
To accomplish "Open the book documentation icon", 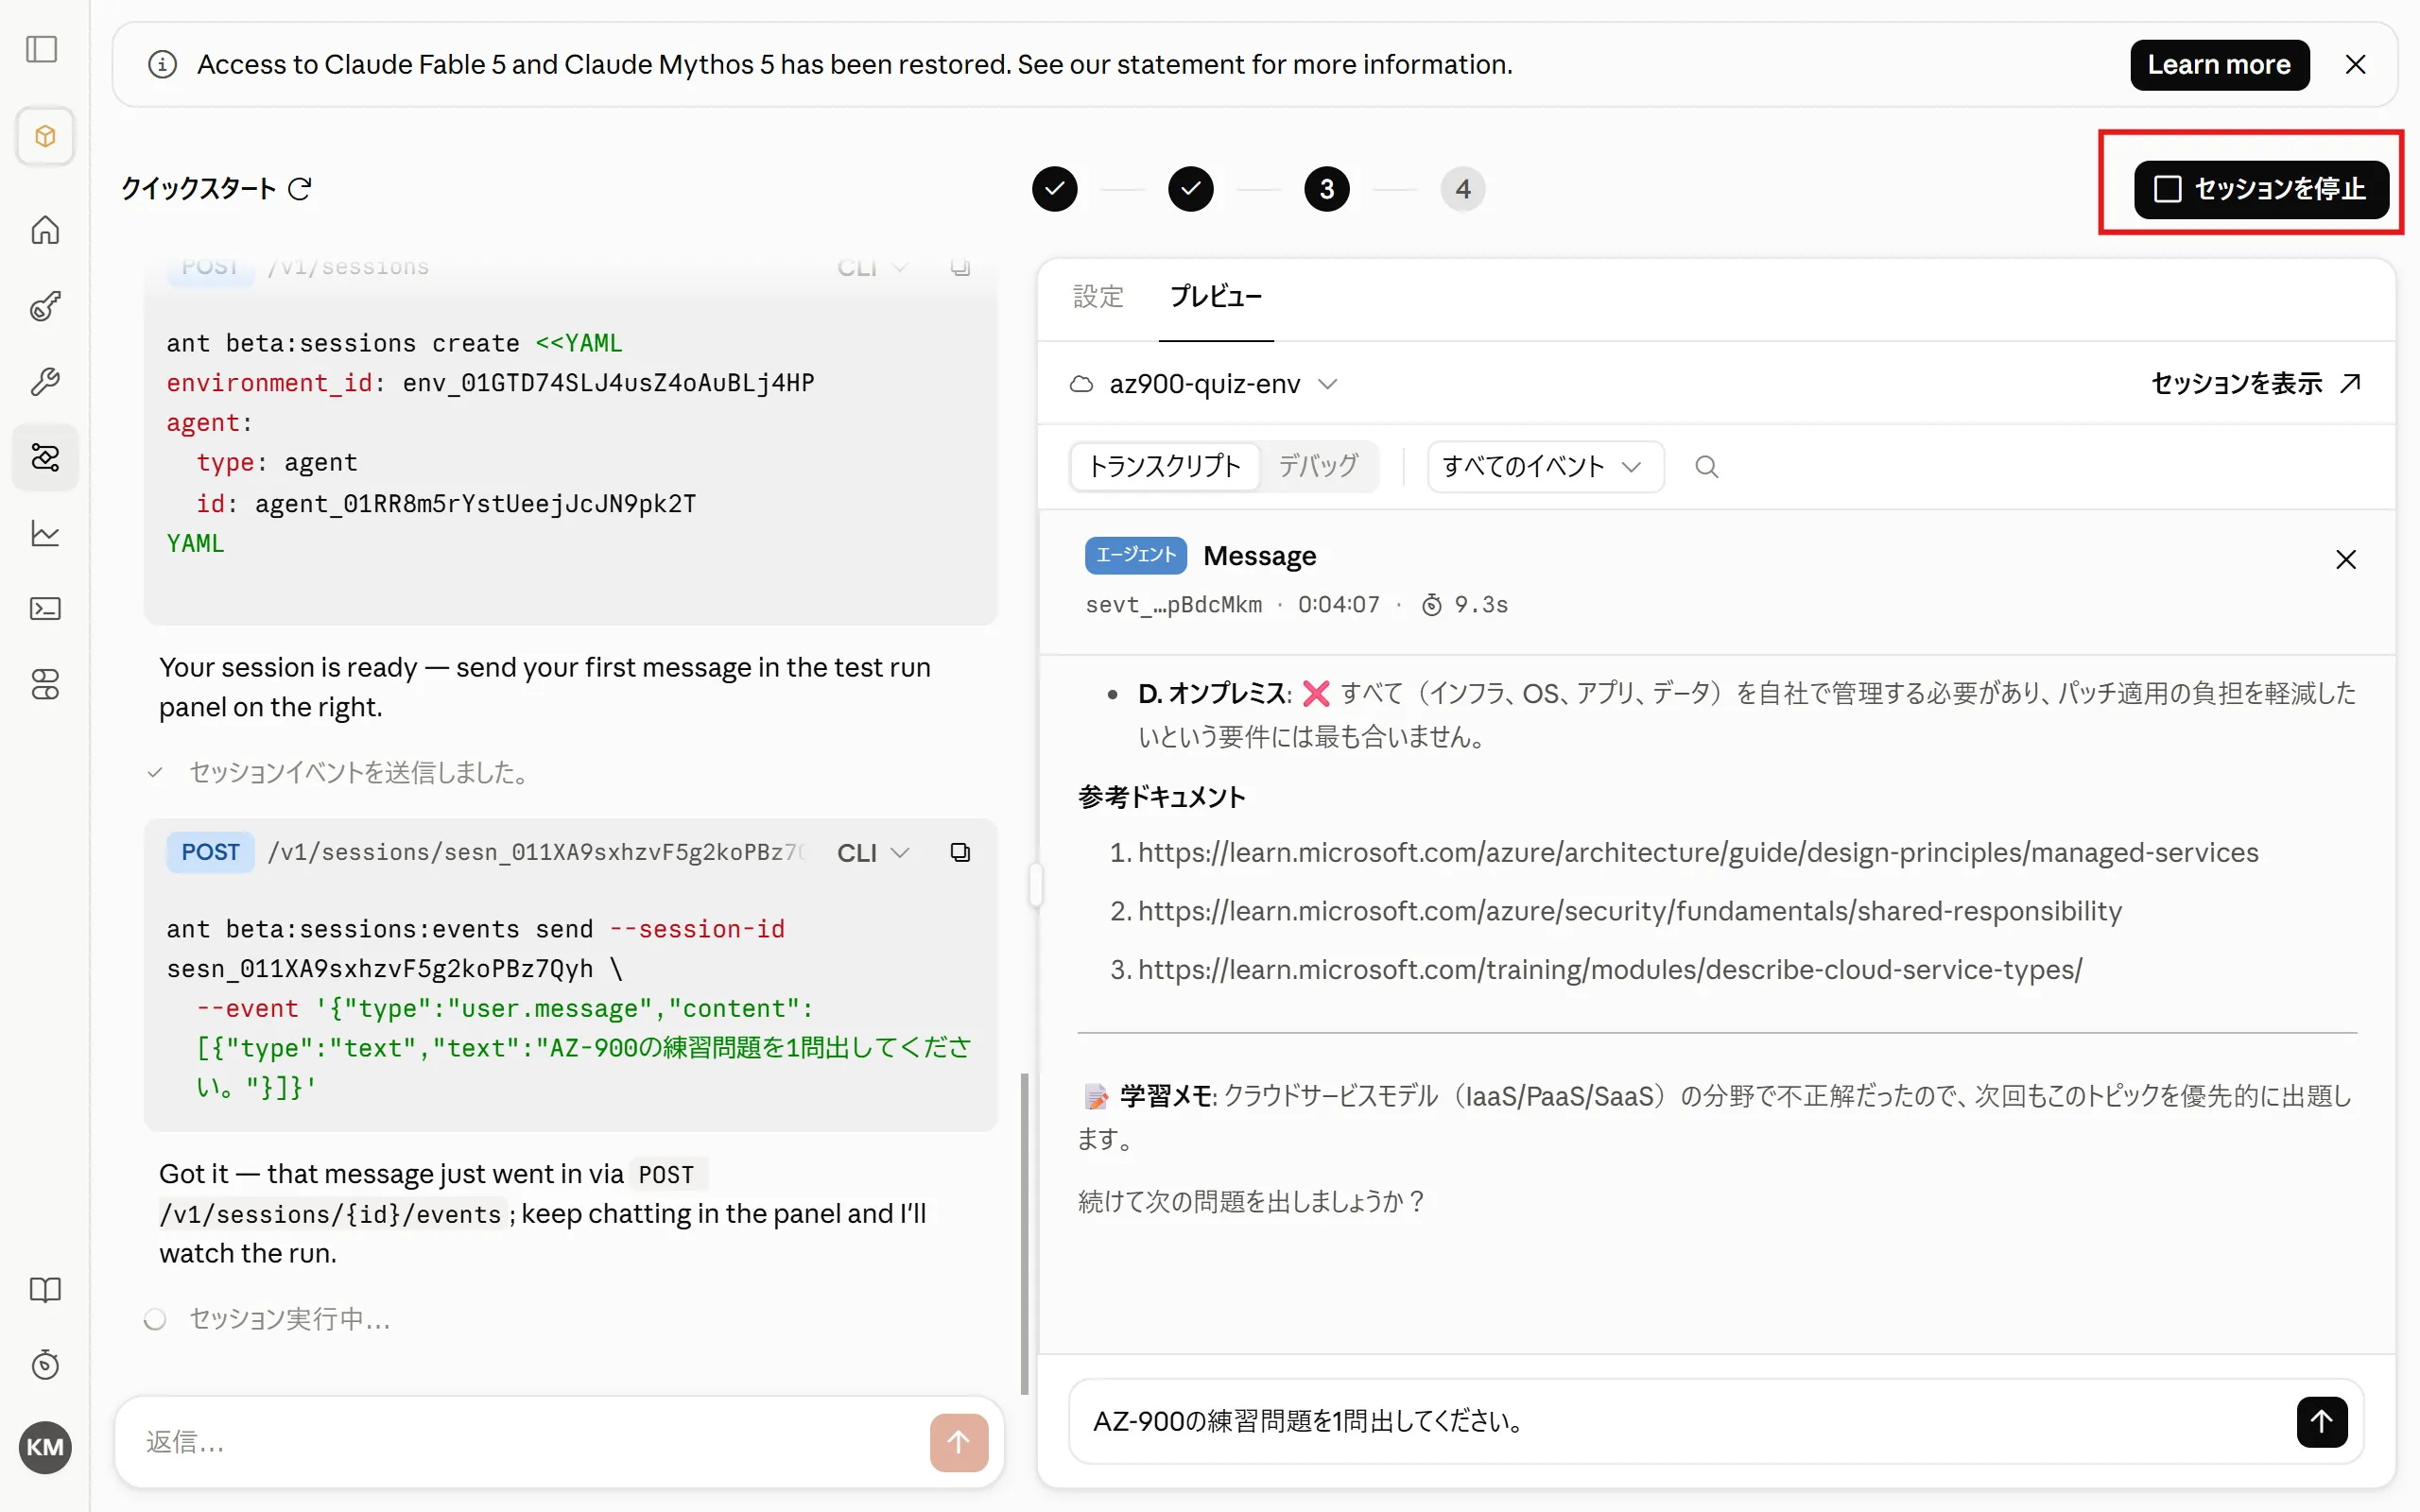I will (x=45, y=1289).
